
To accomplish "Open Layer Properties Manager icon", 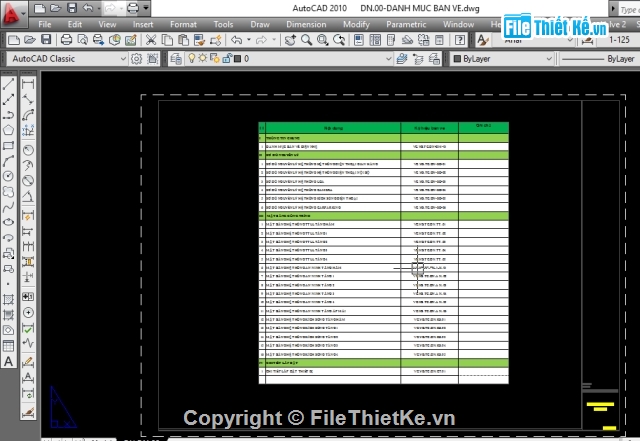I will pyautogui.click(x=176, y=59).
